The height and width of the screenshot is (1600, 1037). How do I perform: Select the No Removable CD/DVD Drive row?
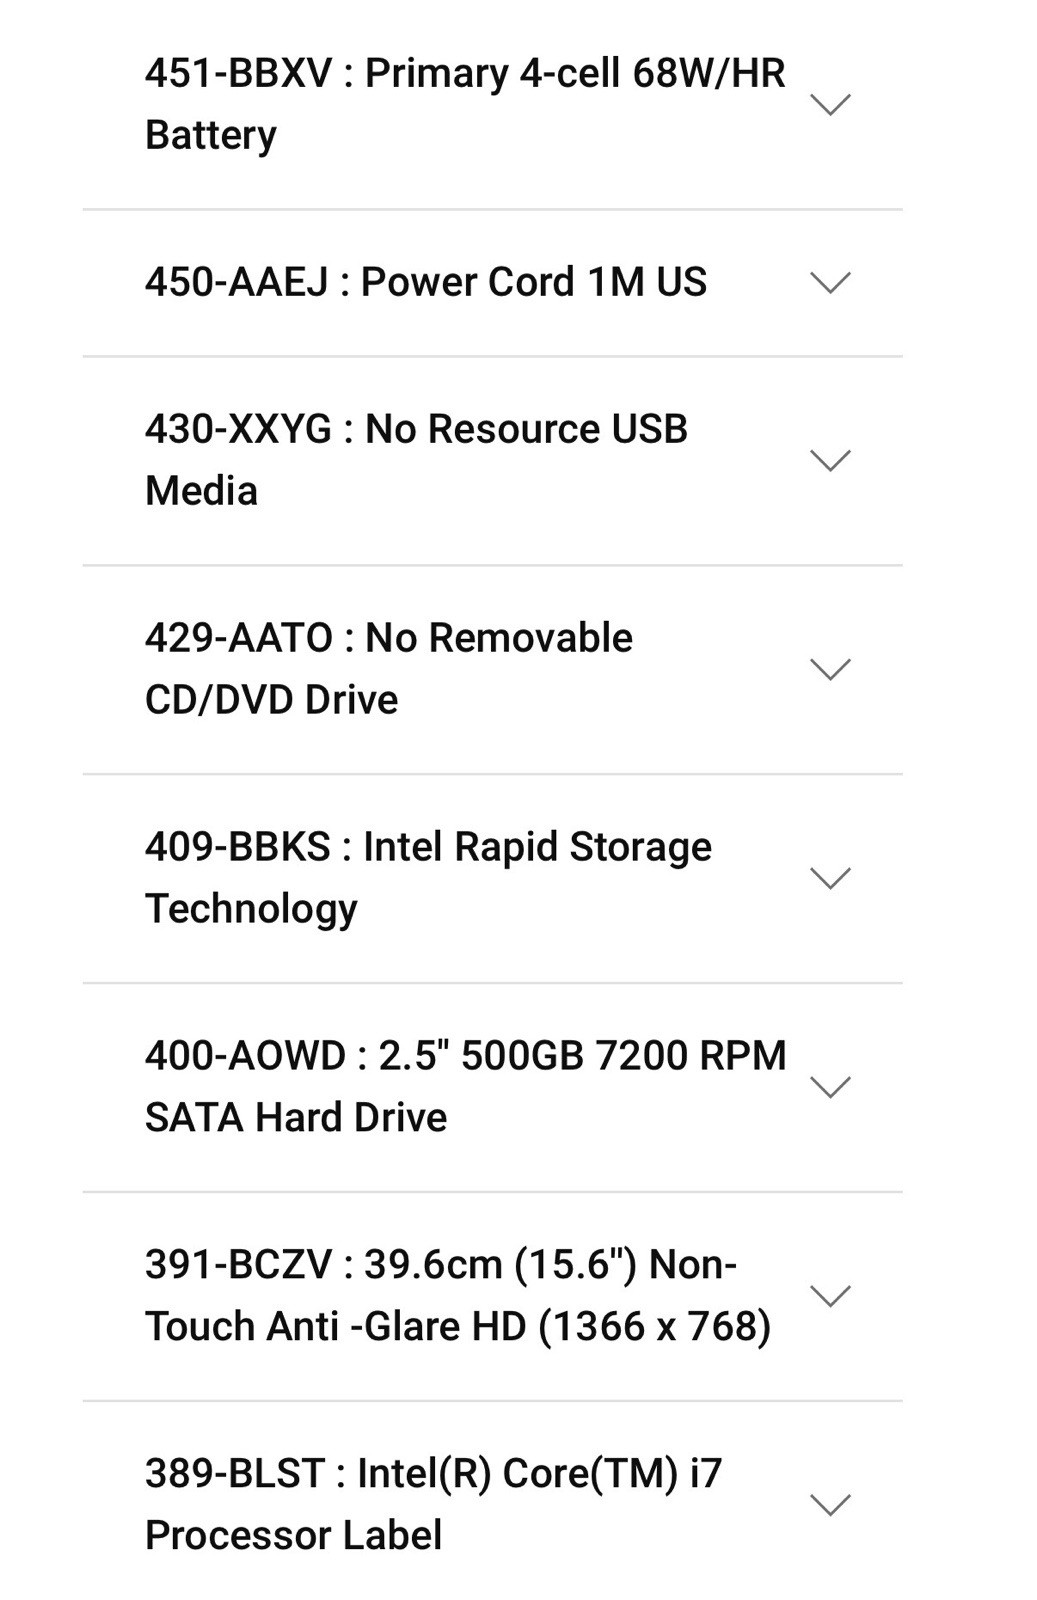(492, 670)
